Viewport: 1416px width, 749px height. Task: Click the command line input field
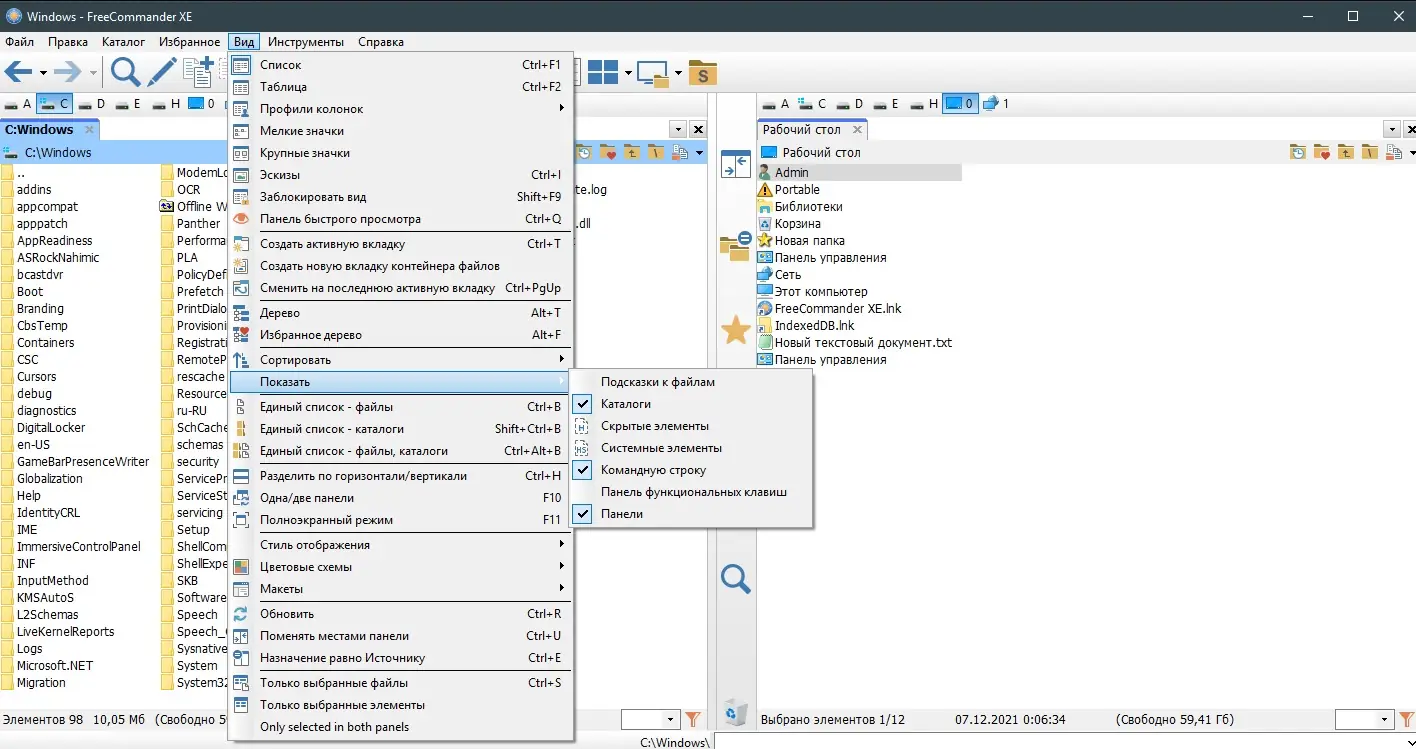[1065, 741]
